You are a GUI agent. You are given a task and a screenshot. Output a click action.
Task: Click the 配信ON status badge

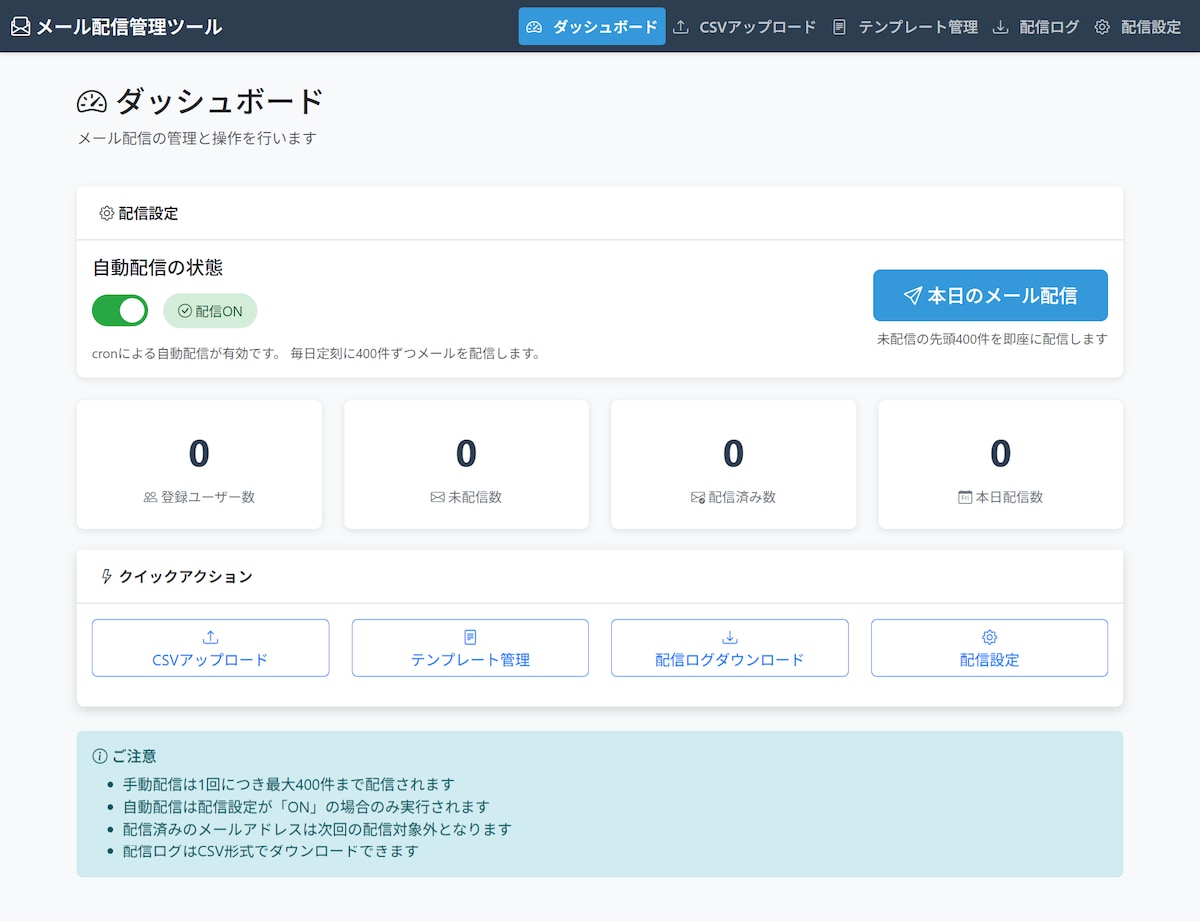coord(210,311)
